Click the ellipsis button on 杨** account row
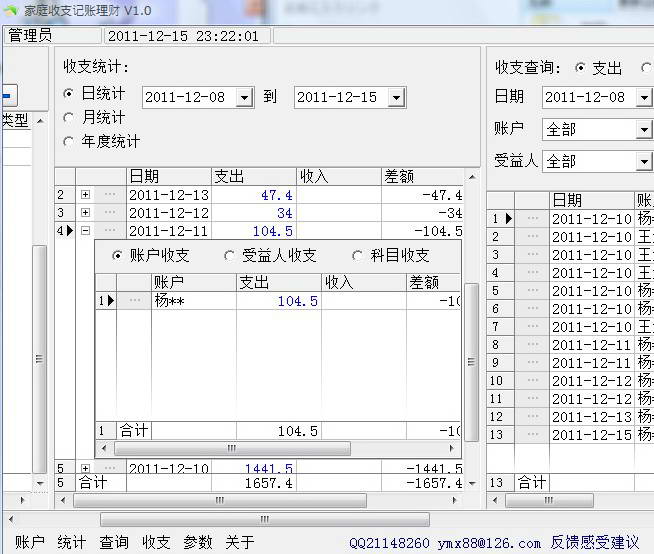The width and height of the screenshot is (654, 554). tap(134, 300)
